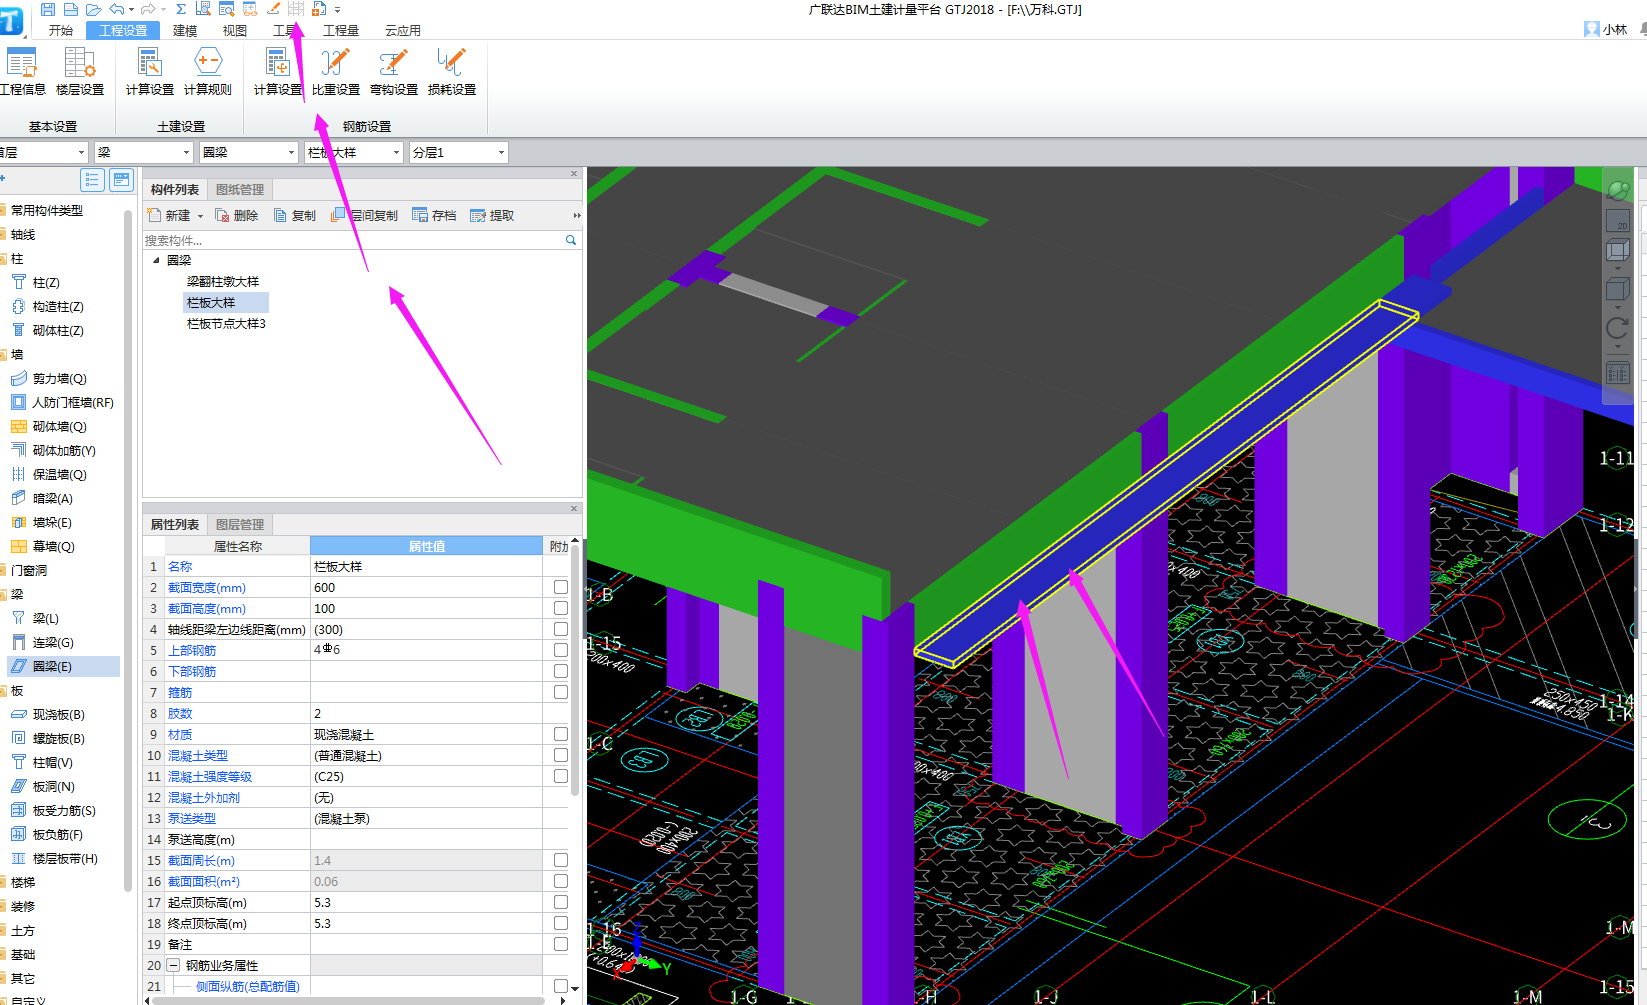Select 现浇板(B) slab component
Viewport: 1647px width, 1005px height.
[x=59, y=715]
